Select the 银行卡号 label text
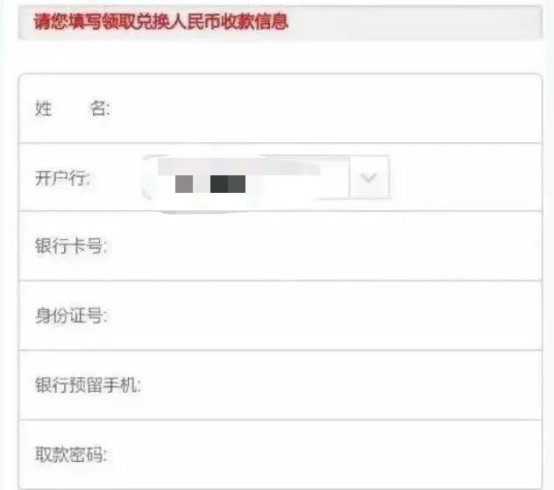Image resolution: width=554 pixels, height=490 pixels. 71,246
